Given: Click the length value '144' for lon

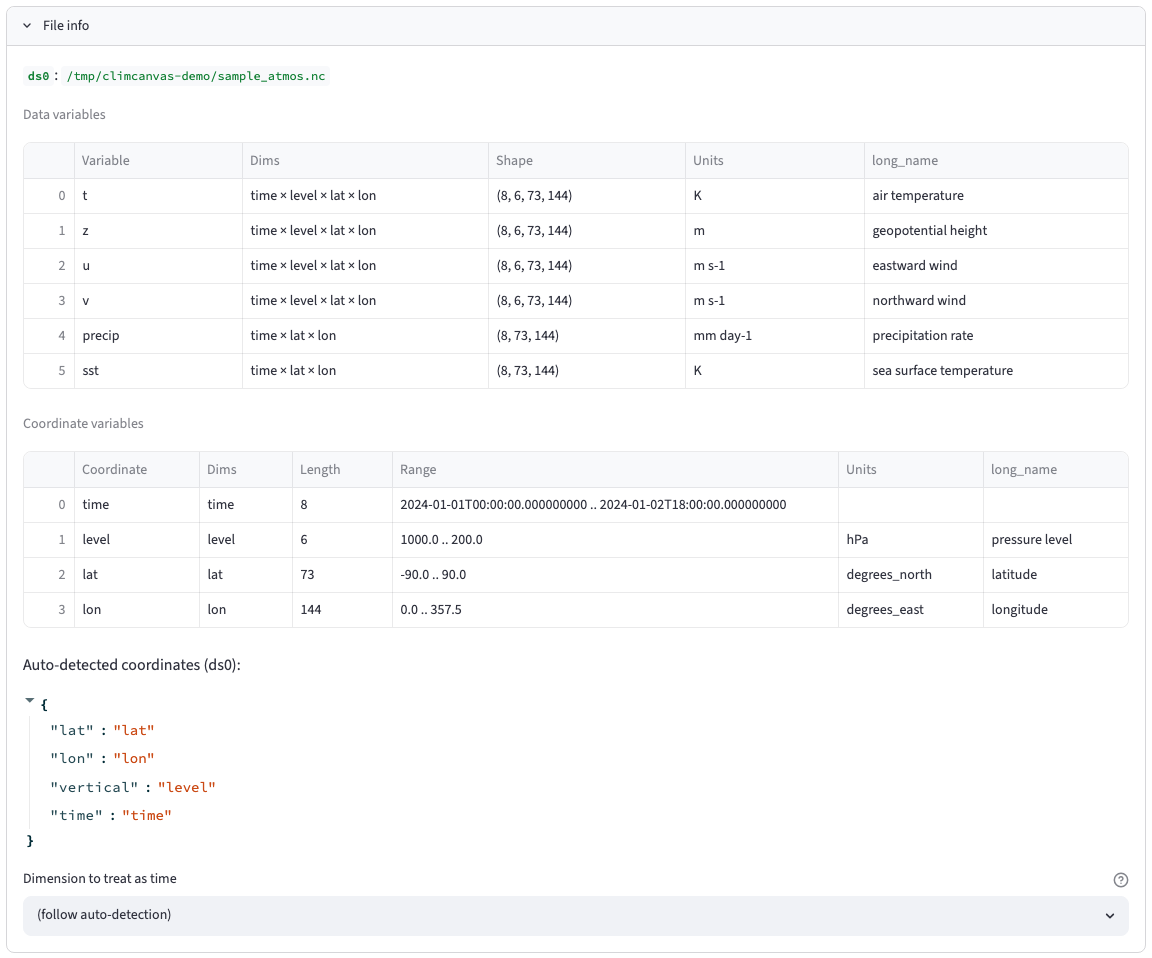Looking at the screenshot, I should [342, 610].
